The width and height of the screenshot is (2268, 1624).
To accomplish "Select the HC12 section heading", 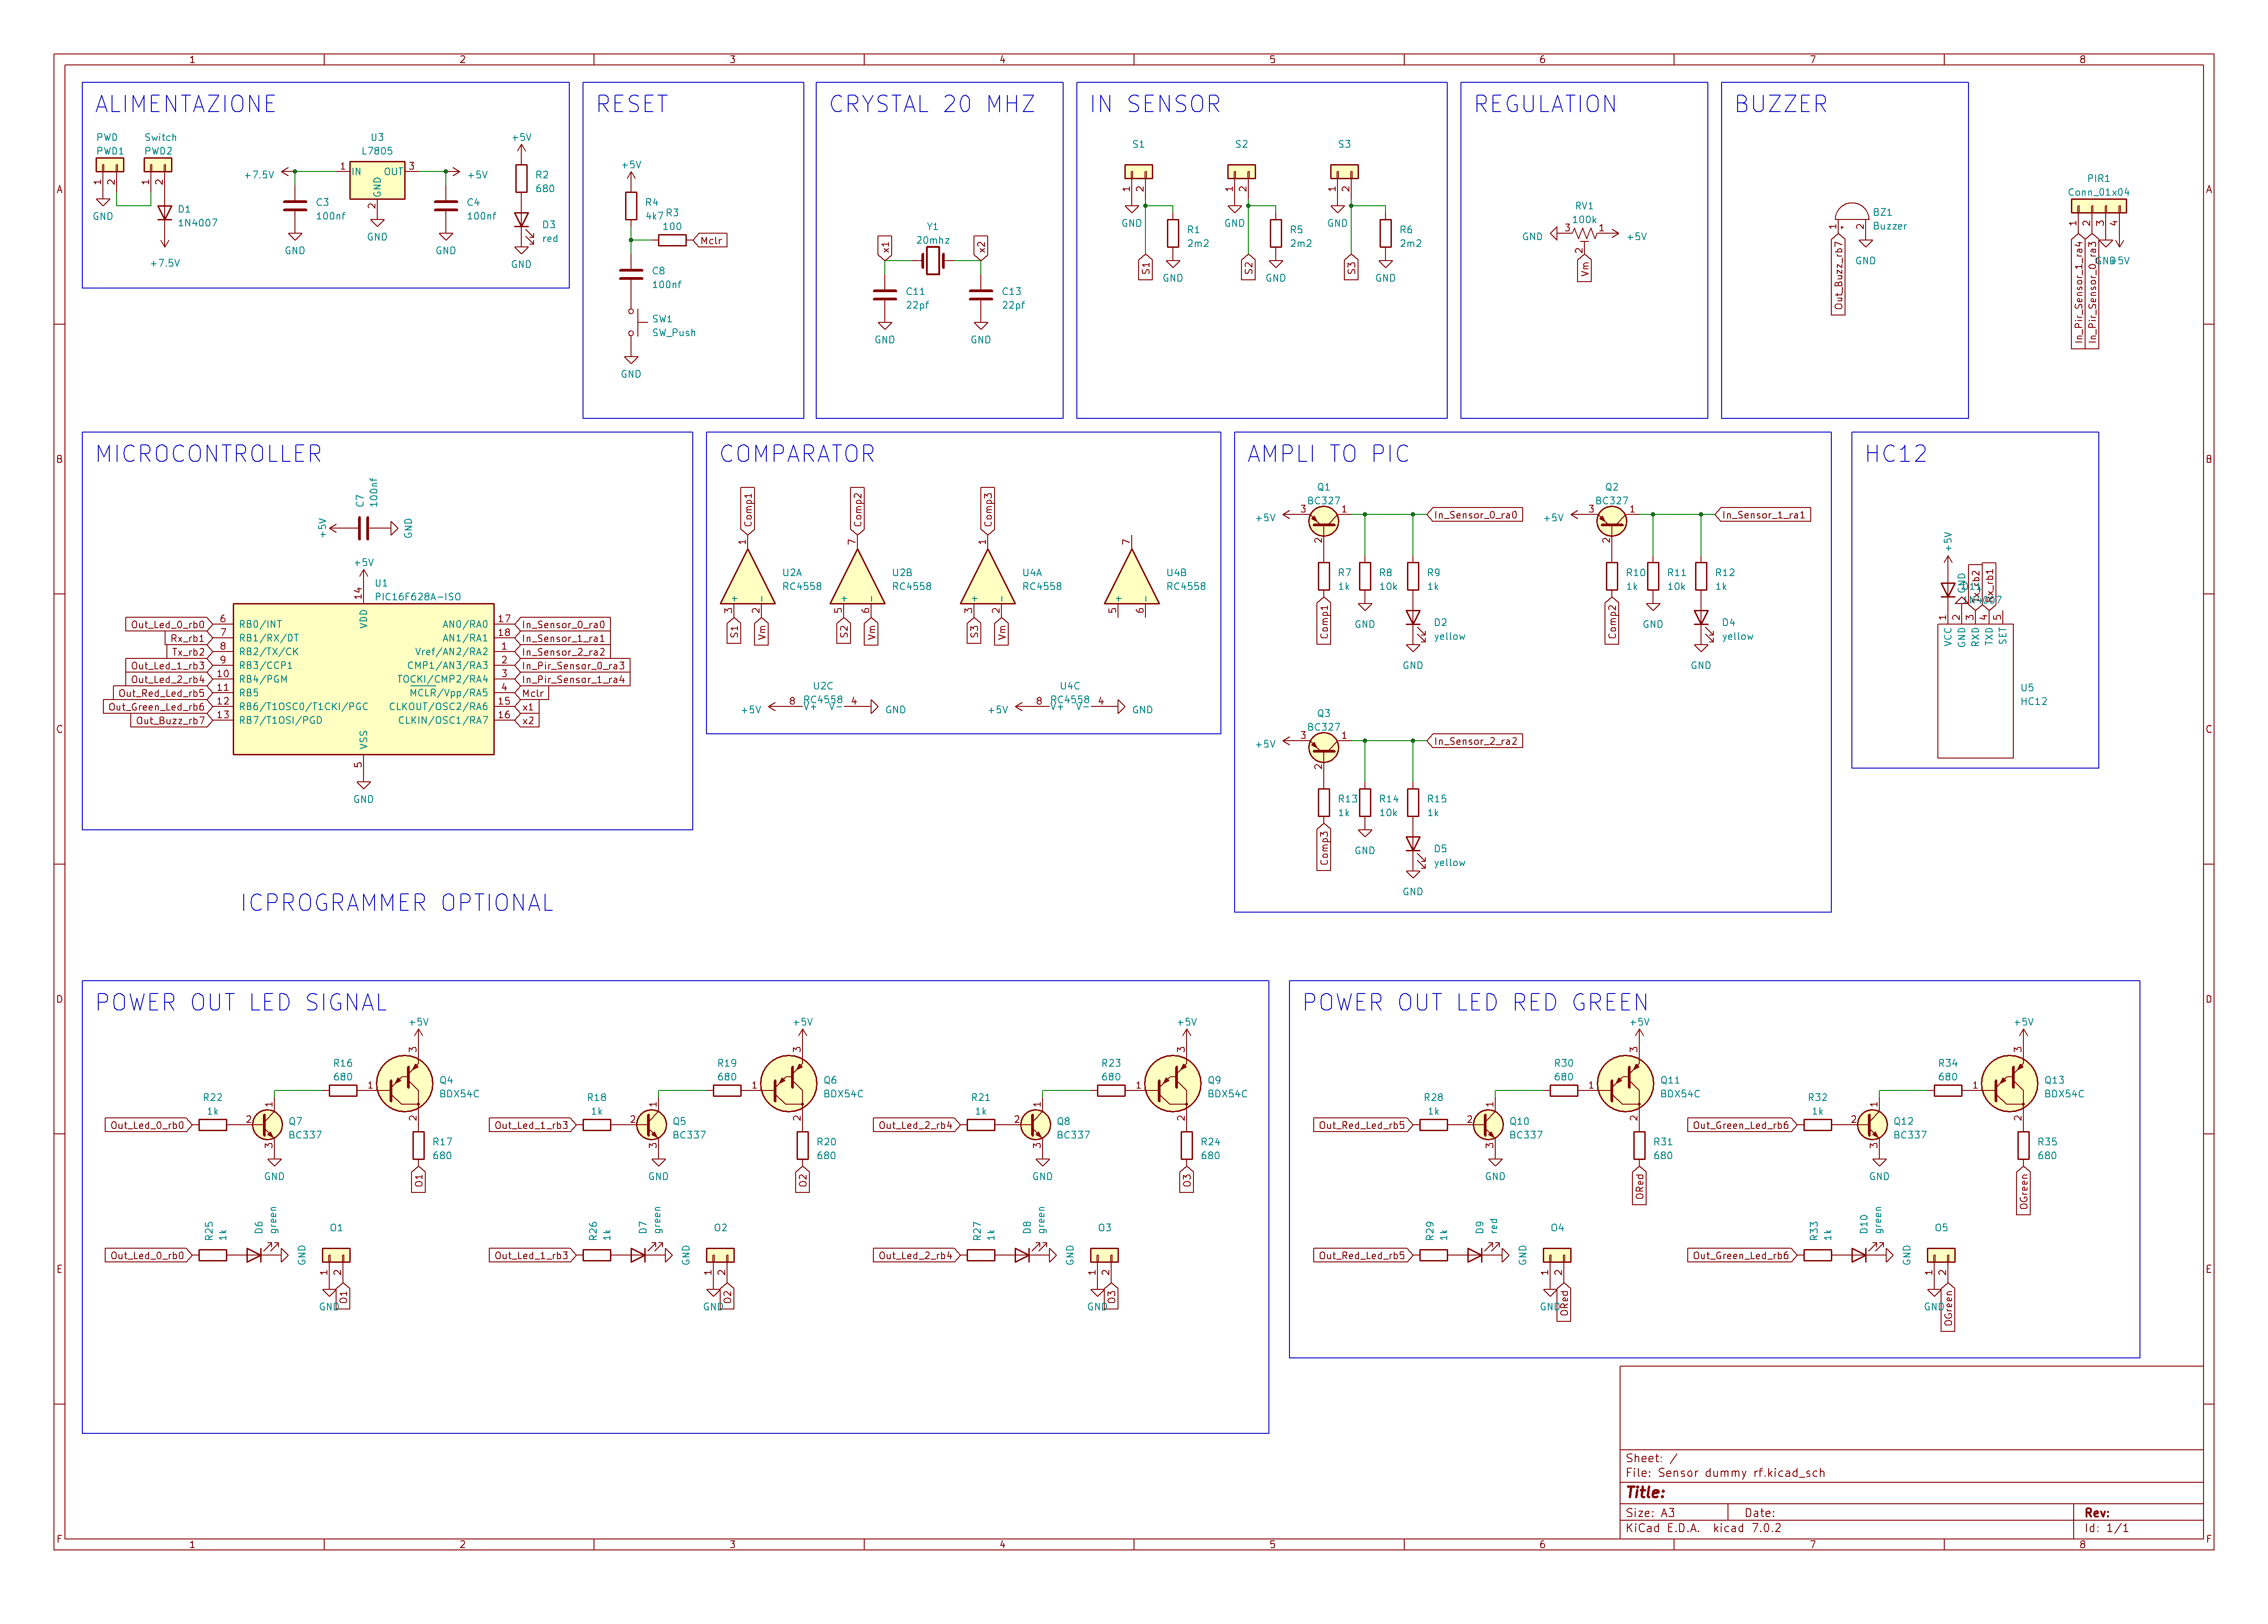I will [x=1896, y=454].
